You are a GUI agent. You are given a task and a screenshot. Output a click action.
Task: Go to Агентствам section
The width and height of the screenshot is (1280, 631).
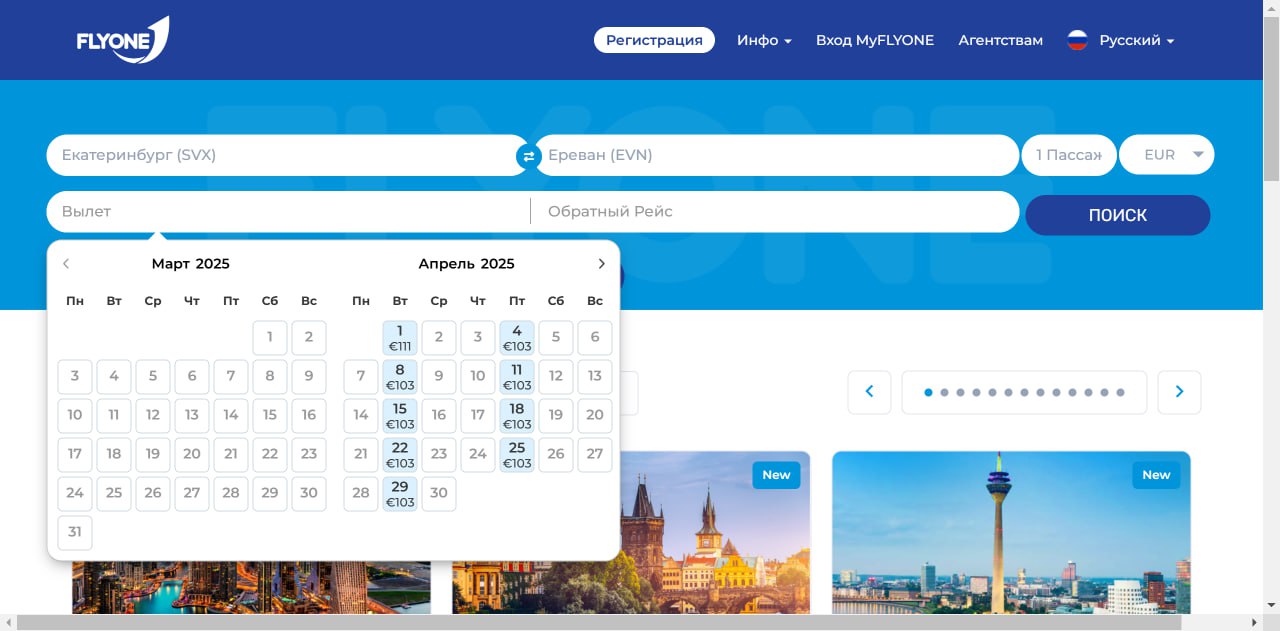[x=1000, y=40]
